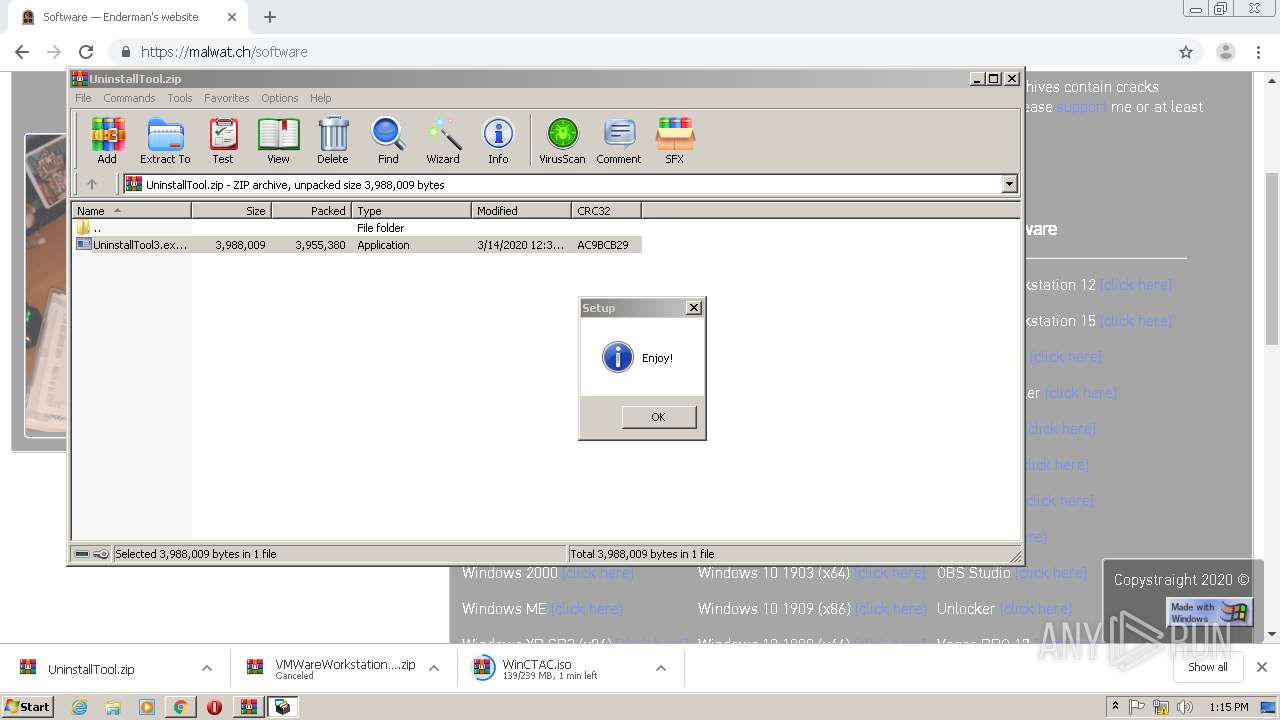Click OBS Studio click here link
Screen dimensions: 1280x720
tap(1051, 573)
